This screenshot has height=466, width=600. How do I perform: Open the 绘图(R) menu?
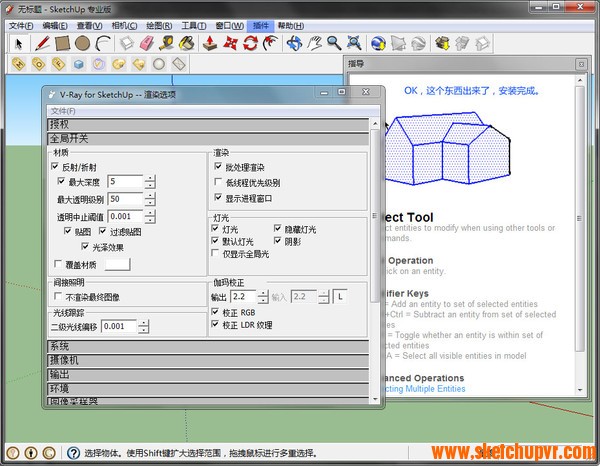click(x=158, y=24)
